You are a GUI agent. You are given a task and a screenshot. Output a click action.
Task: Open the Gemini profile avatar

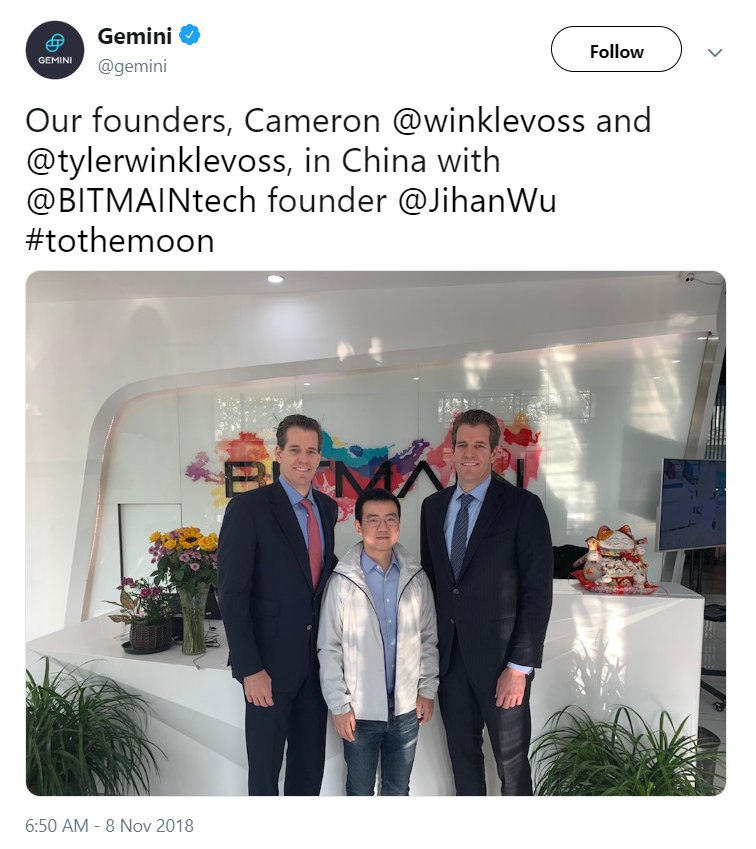click(x=55, y=50)
